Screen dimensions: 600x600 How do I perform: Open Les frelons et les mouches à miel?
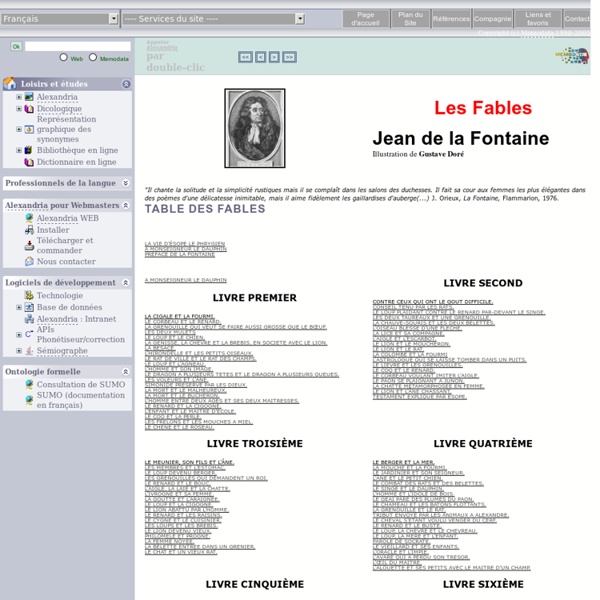click(199, 422)
